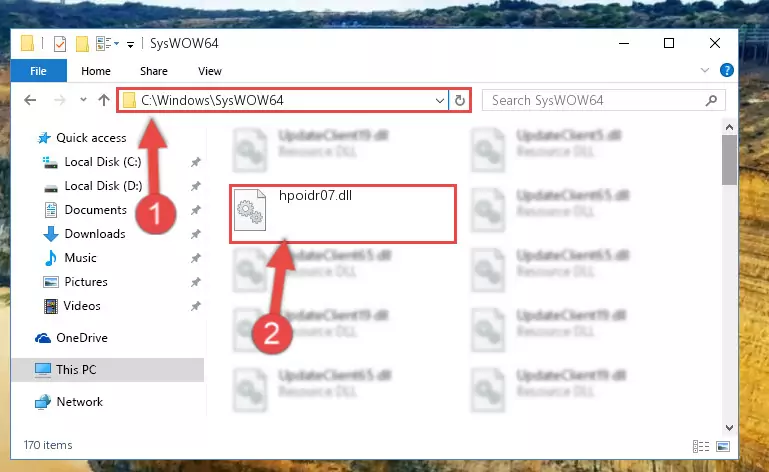Open the Customize Quick Access Toolbar arrow
The height and width of the screenshot is (472, 769).
pyautogui.click(x=130, y=45)
